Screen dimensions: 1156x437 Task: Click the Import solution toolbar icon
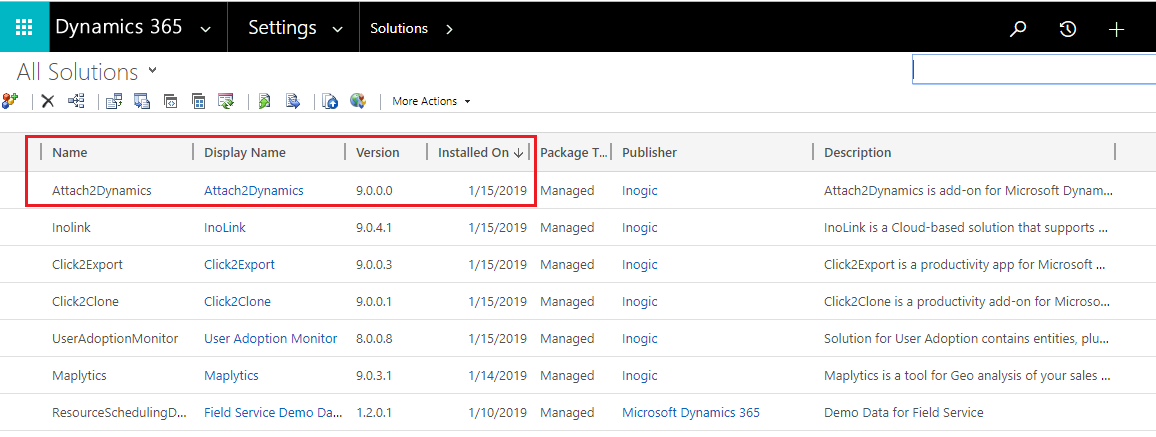point(114,101)
